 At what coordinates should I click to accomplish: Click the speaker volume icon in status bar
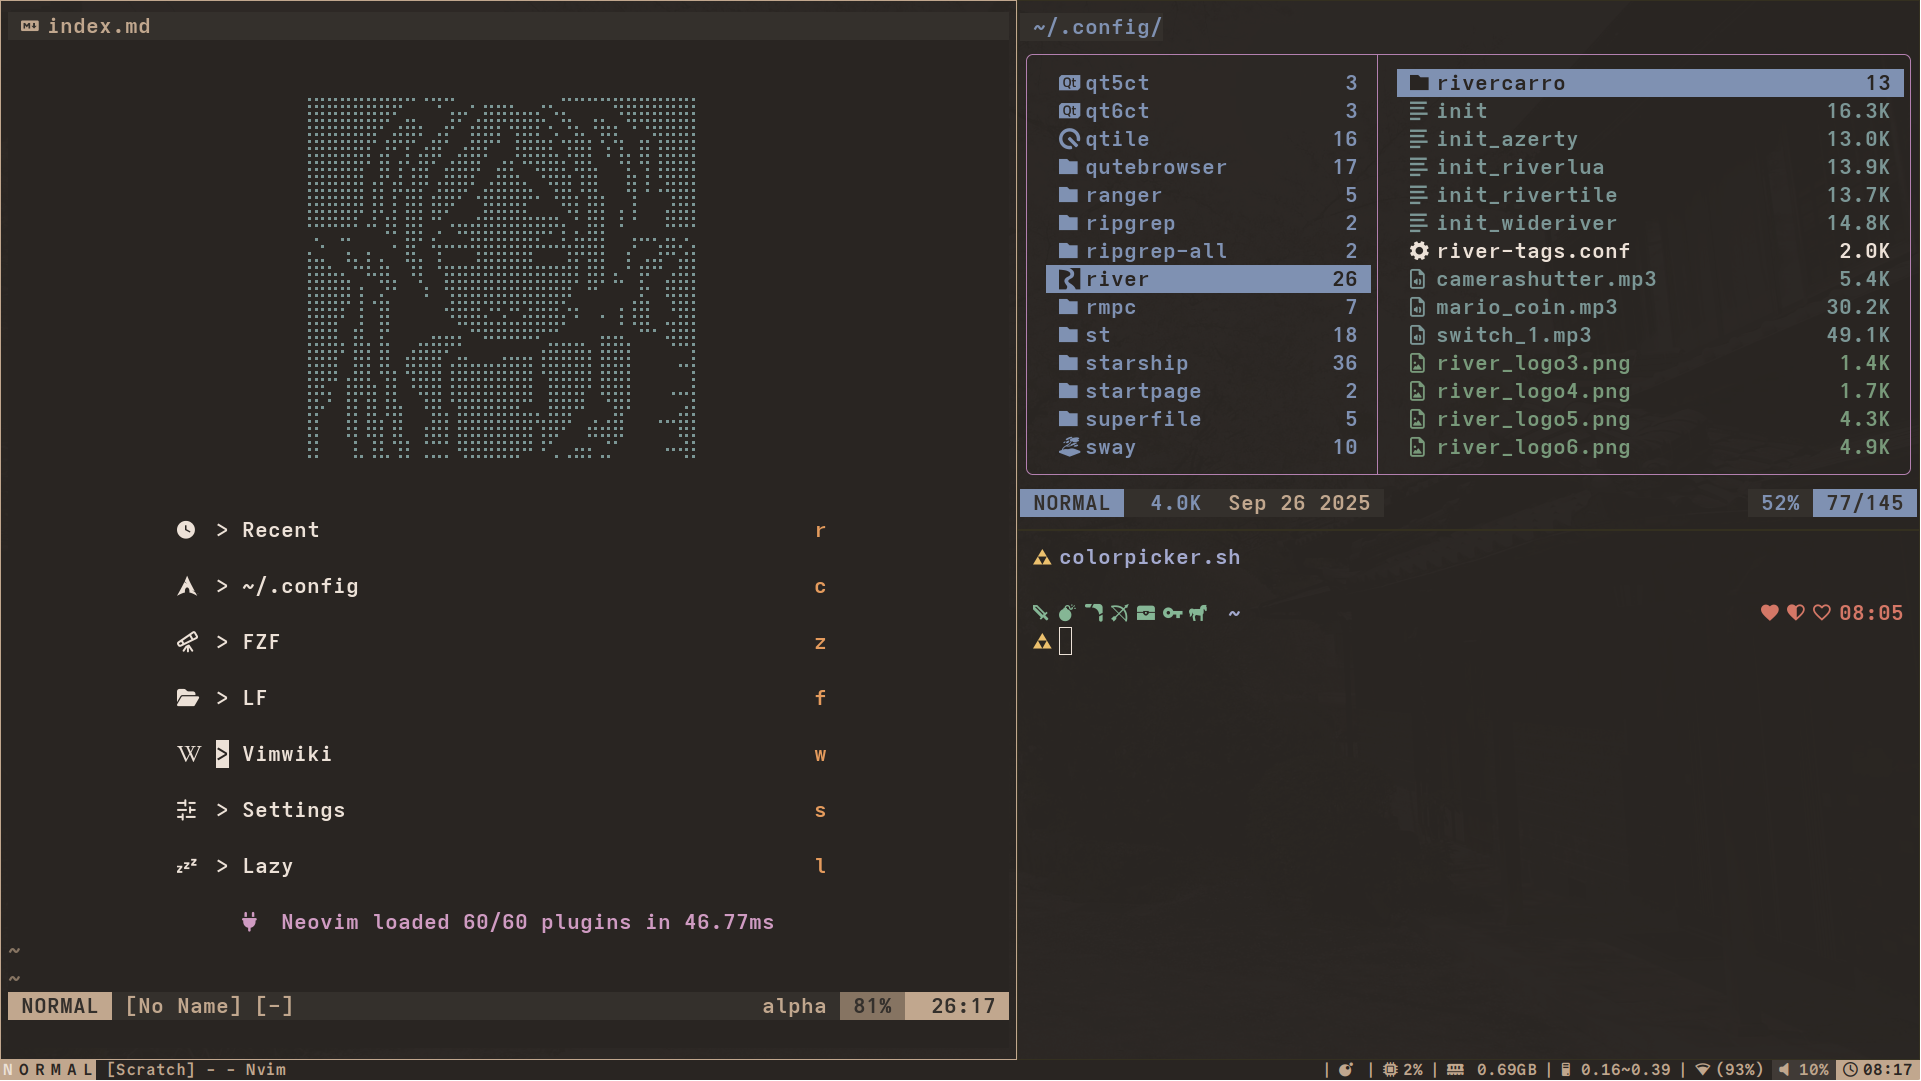[1784, 1069]
